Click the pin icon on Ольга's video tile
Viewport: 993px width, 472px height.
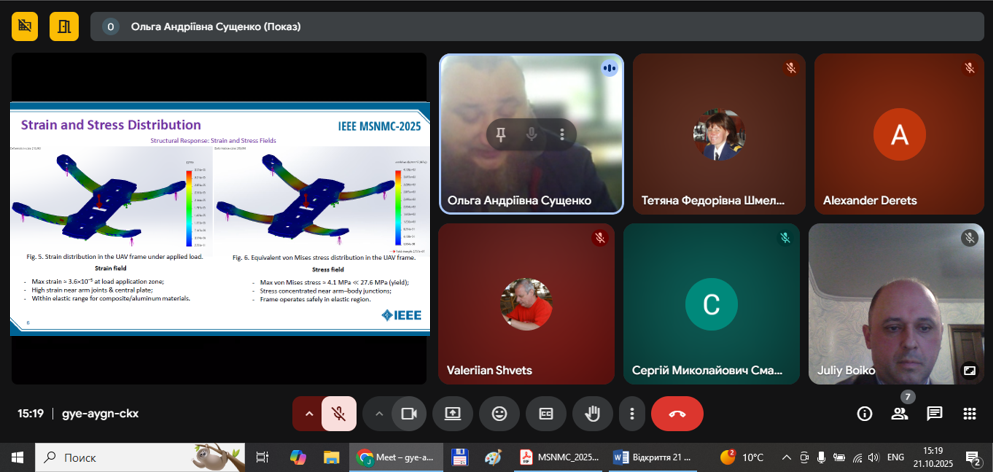501,134
